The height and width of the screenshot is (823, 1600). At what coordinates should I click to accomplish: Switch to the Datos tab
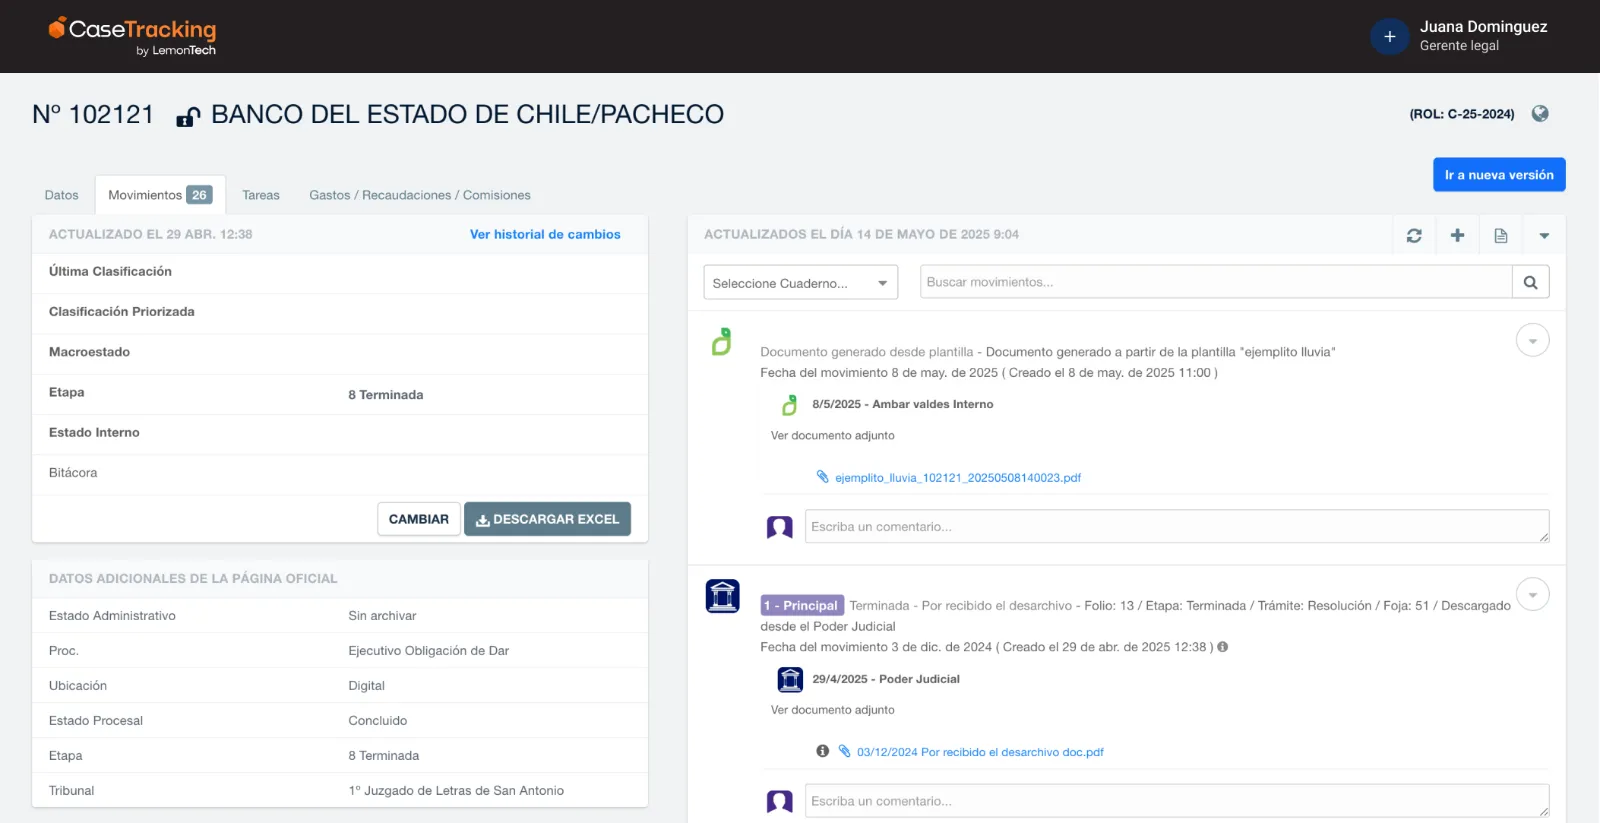coord(62,195)
